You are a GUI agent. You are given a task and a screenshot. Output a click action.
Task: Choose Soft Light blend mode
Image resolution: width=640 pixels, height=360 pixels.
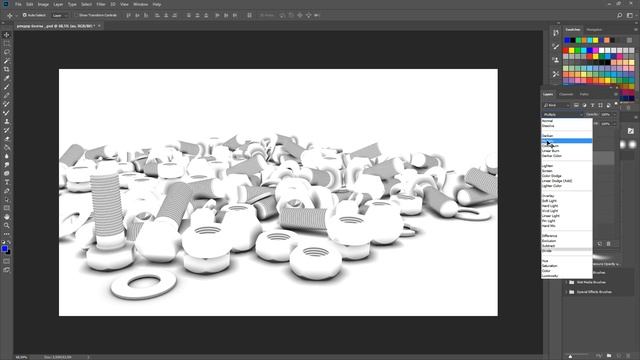567,201
